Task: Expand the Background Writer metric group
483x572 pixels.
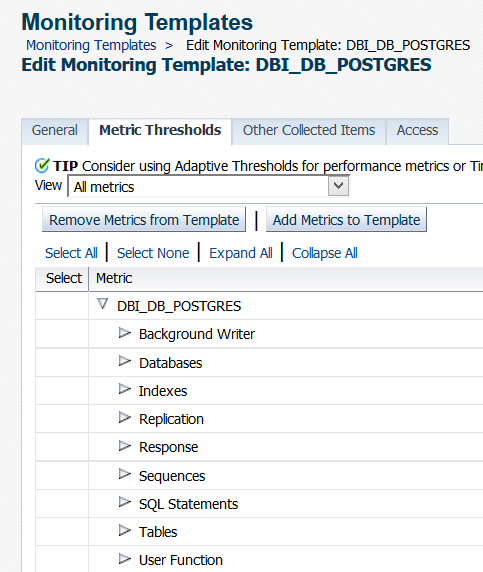Action: (x=125, y=333)
